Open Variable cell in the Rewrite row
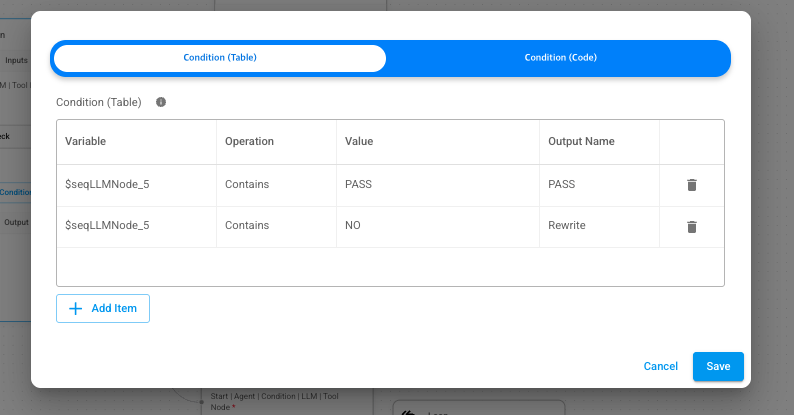794x415 pixels. click(136, 226)
